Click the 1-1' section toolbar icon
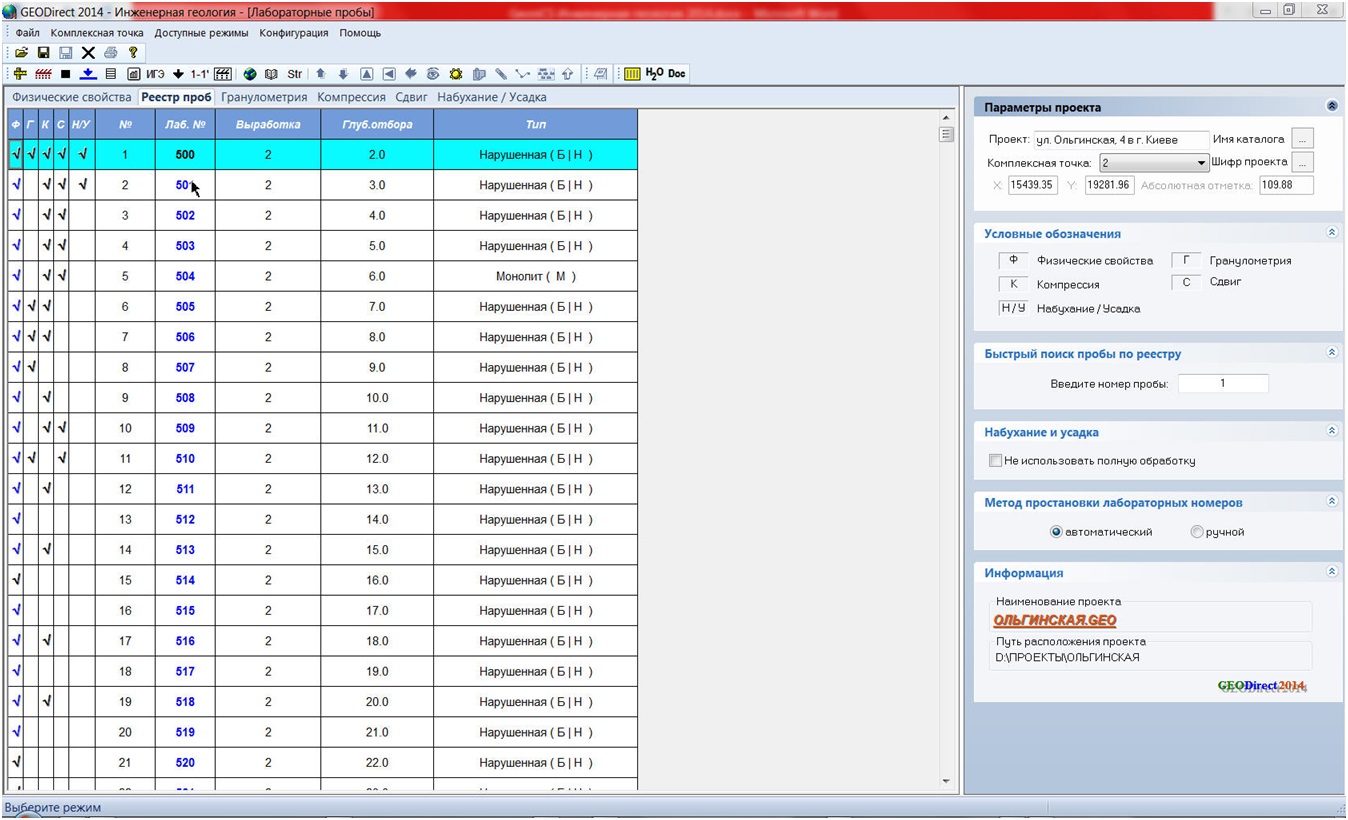 click(200, 74)
